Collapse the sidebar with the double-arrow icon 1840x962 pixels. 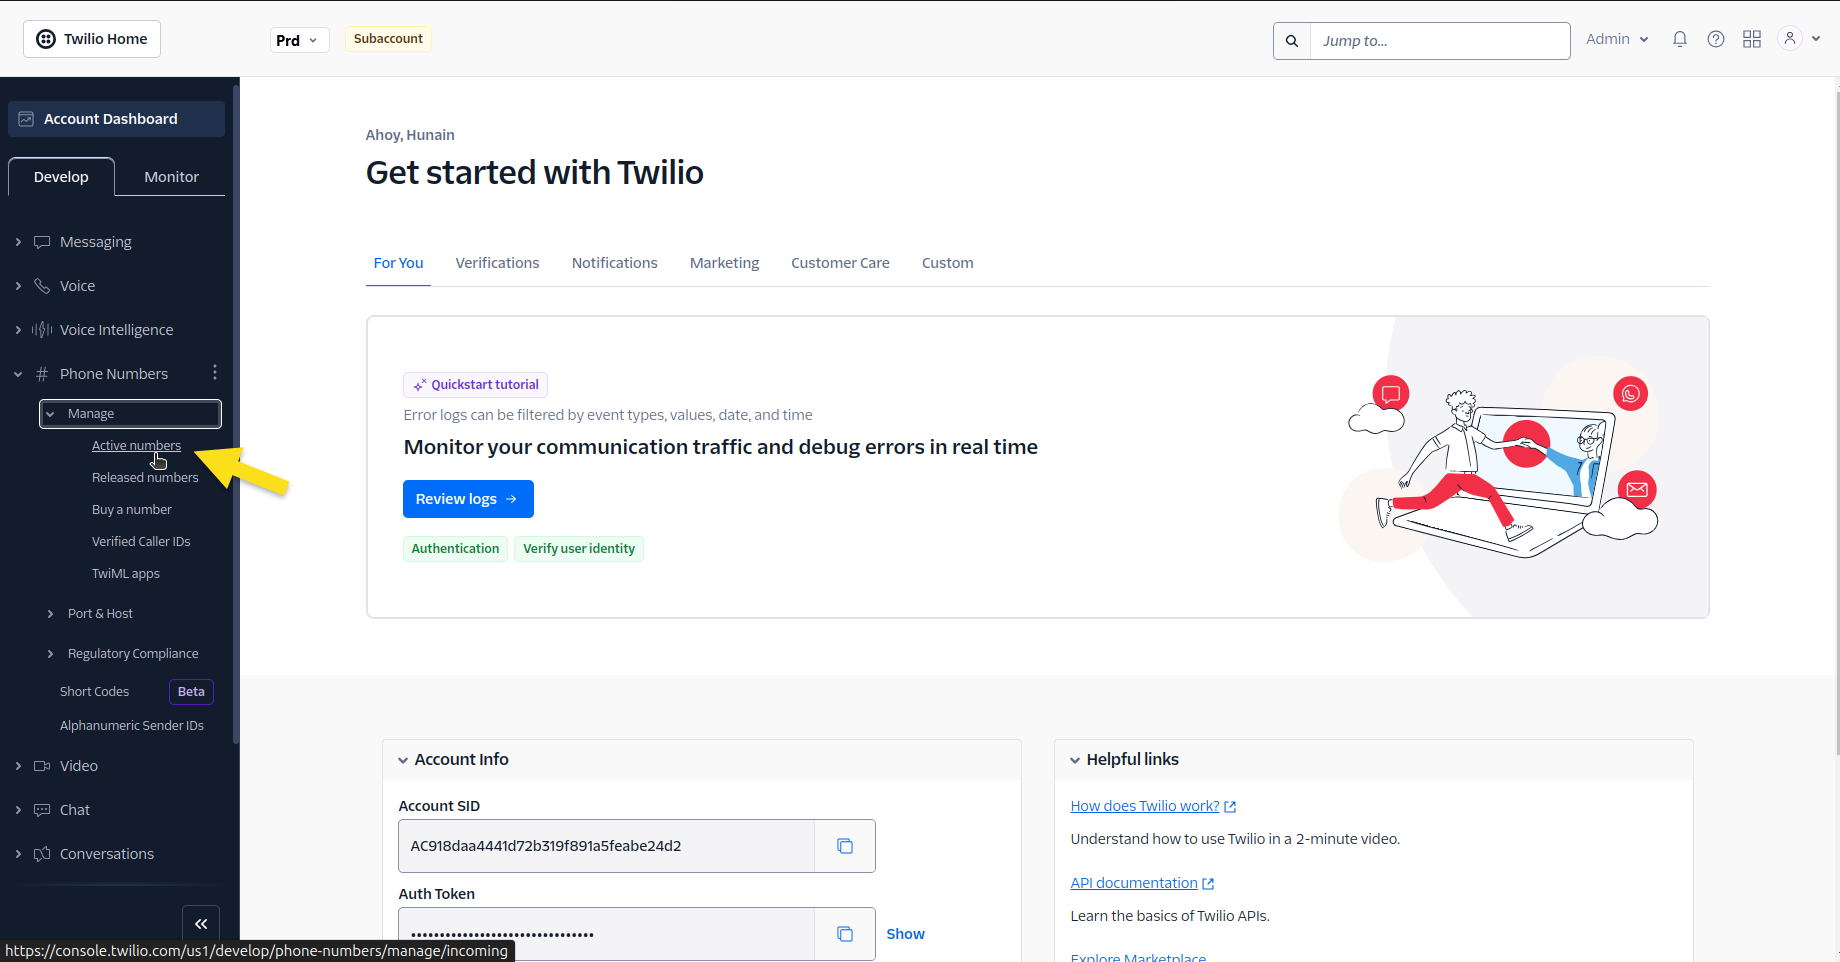coord(201,924)
